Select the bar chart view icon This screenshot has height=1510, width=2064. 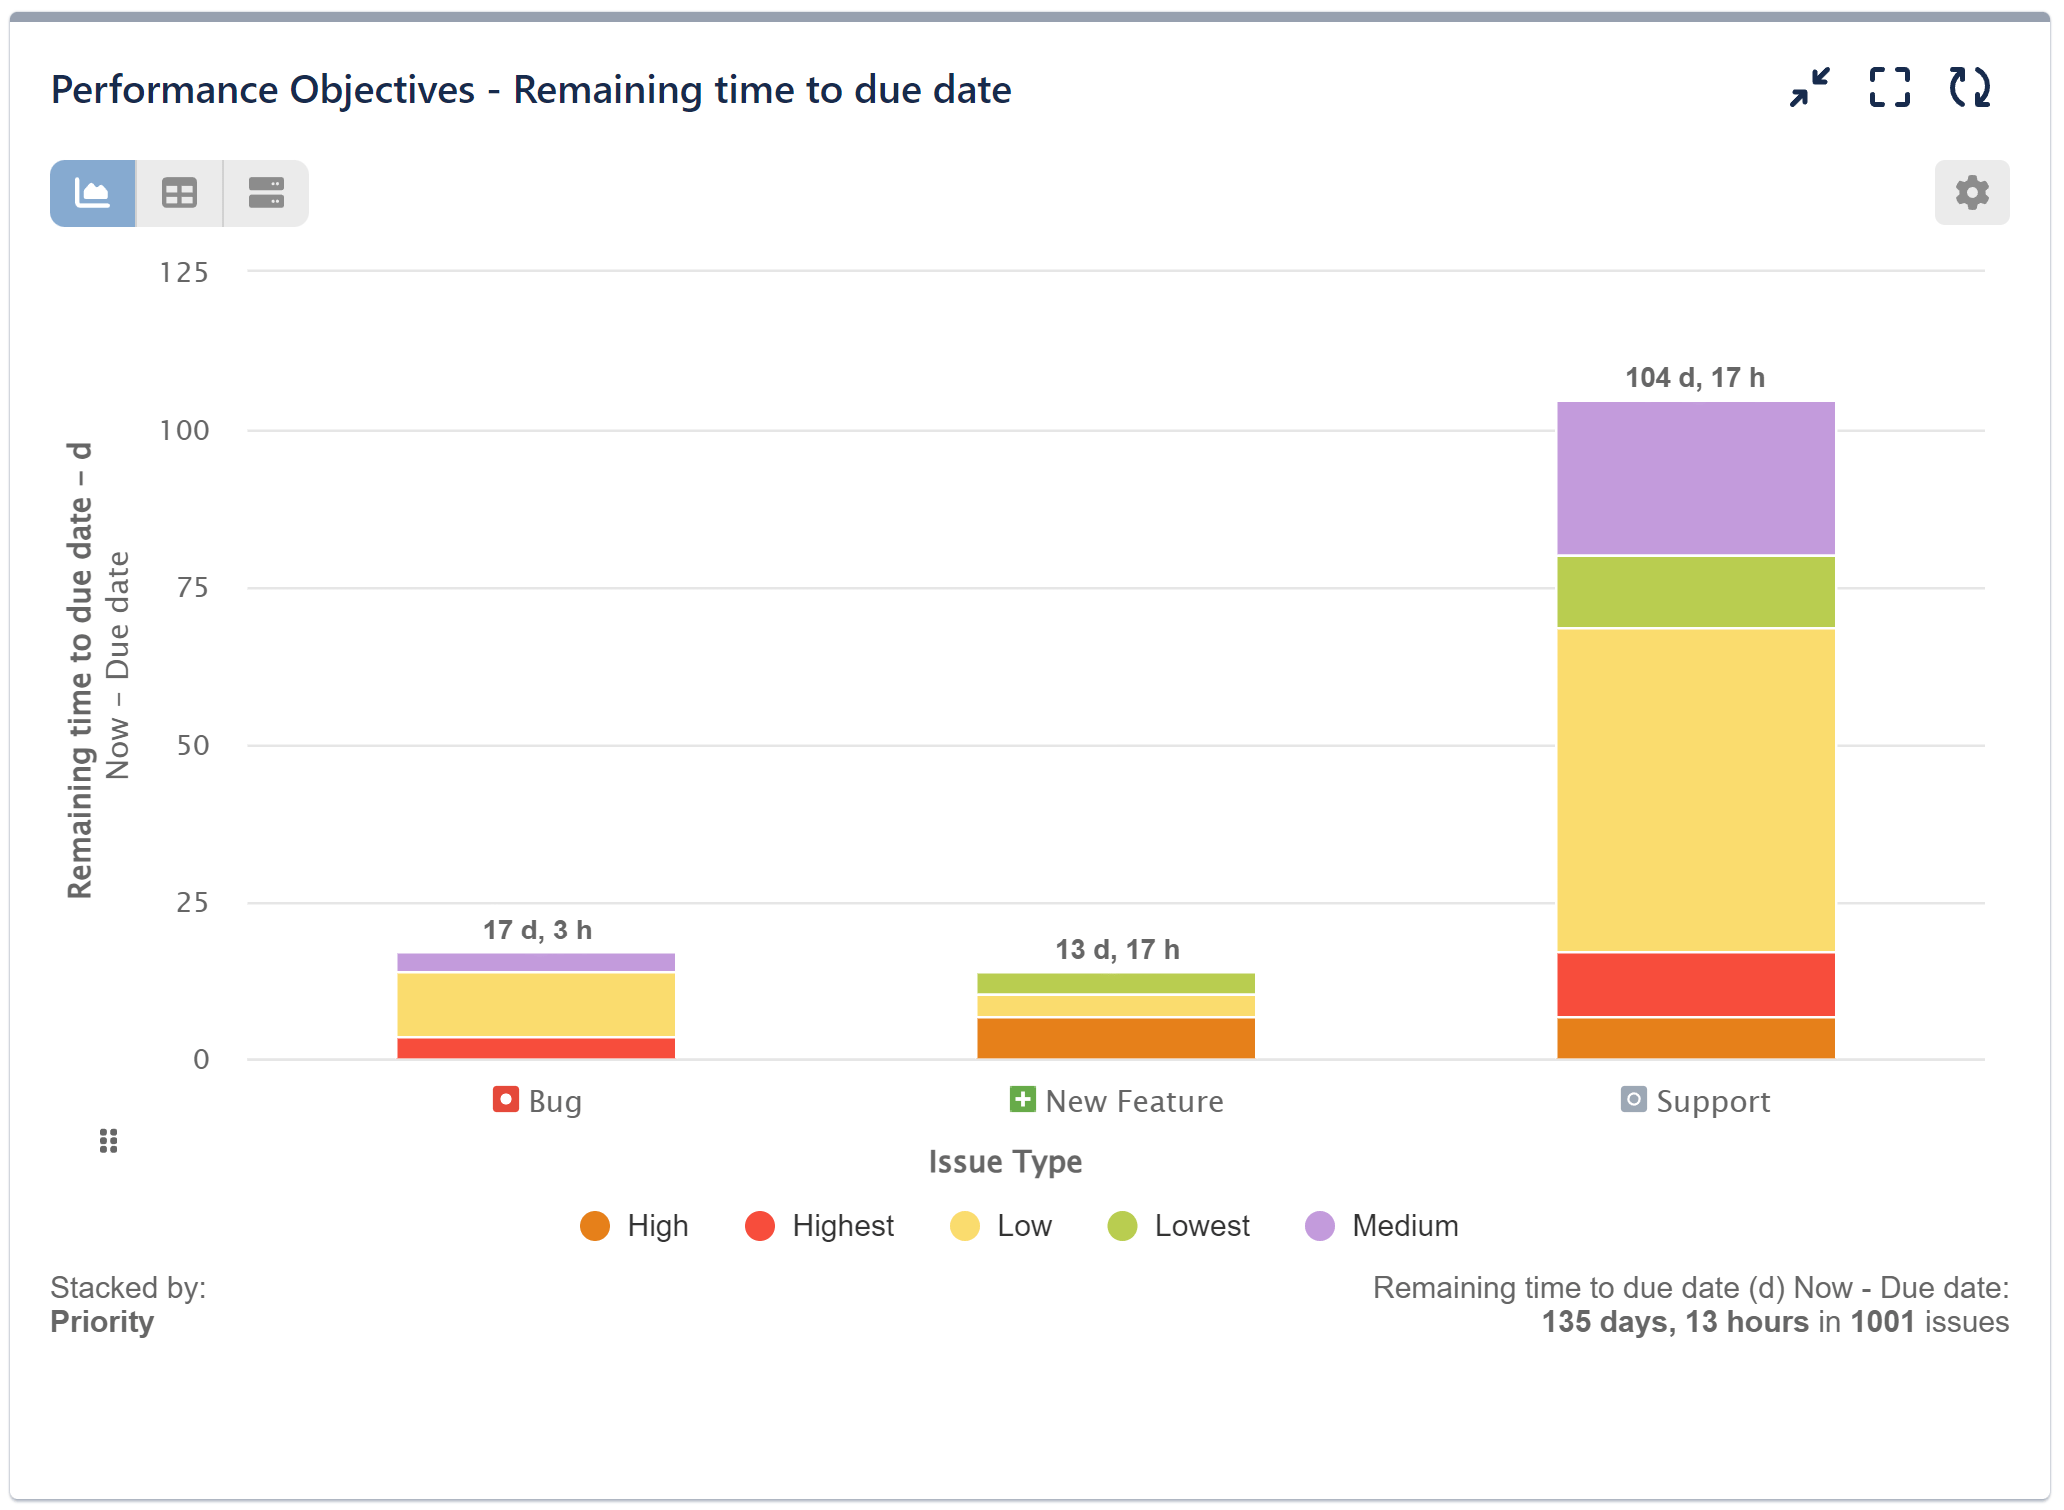92,192
